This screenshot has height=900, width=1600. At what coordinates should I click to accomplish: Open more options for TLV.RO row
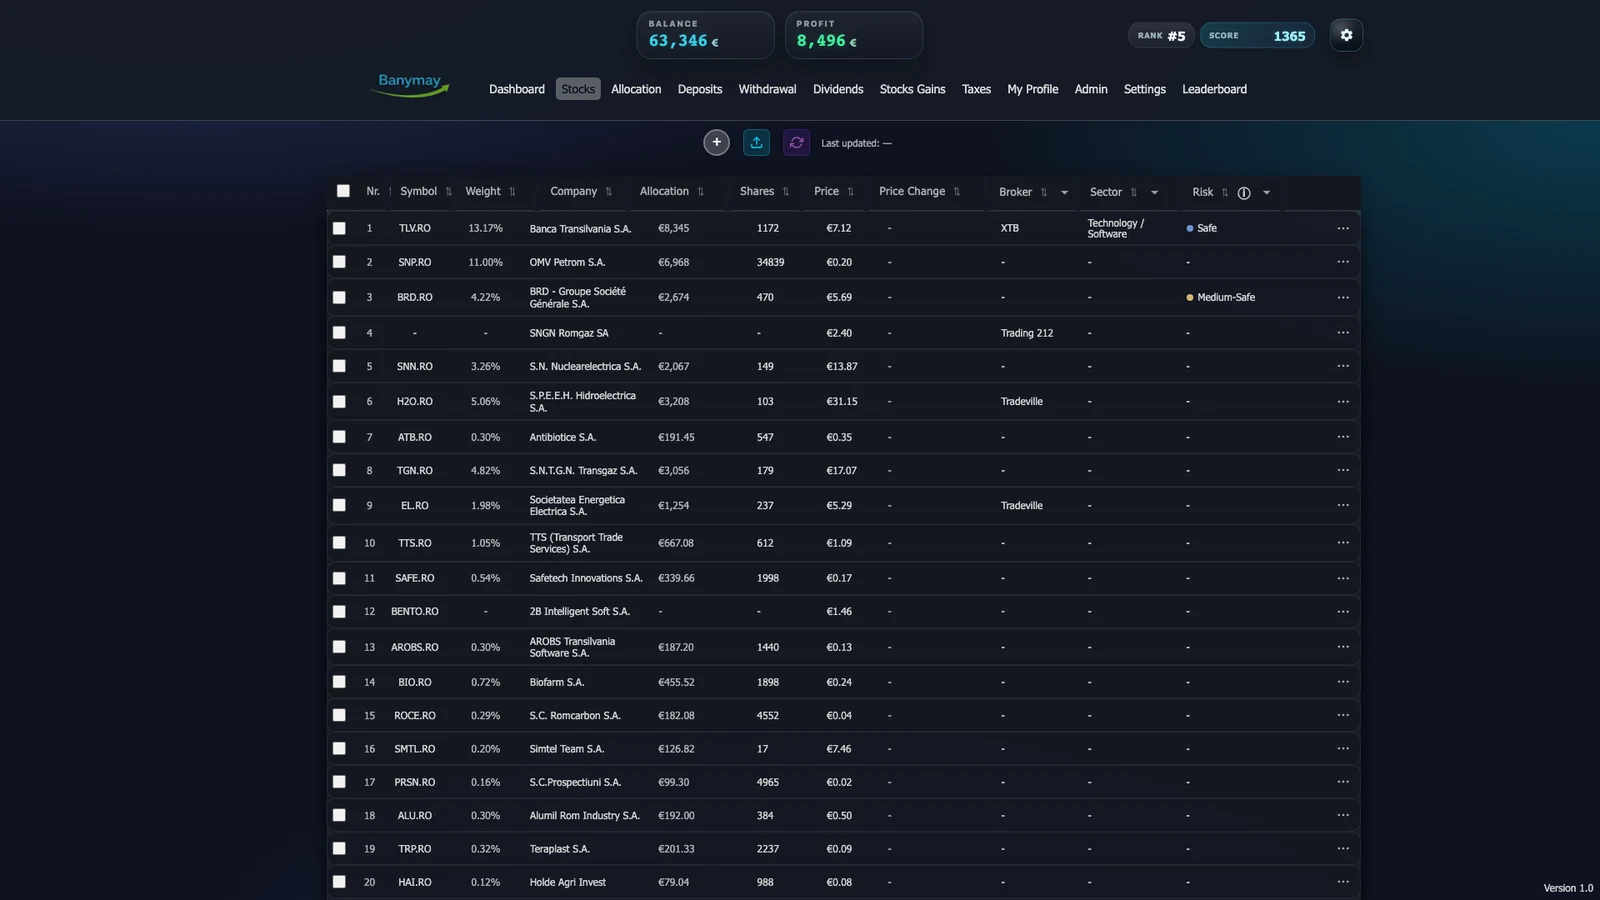pos(1343,228)
